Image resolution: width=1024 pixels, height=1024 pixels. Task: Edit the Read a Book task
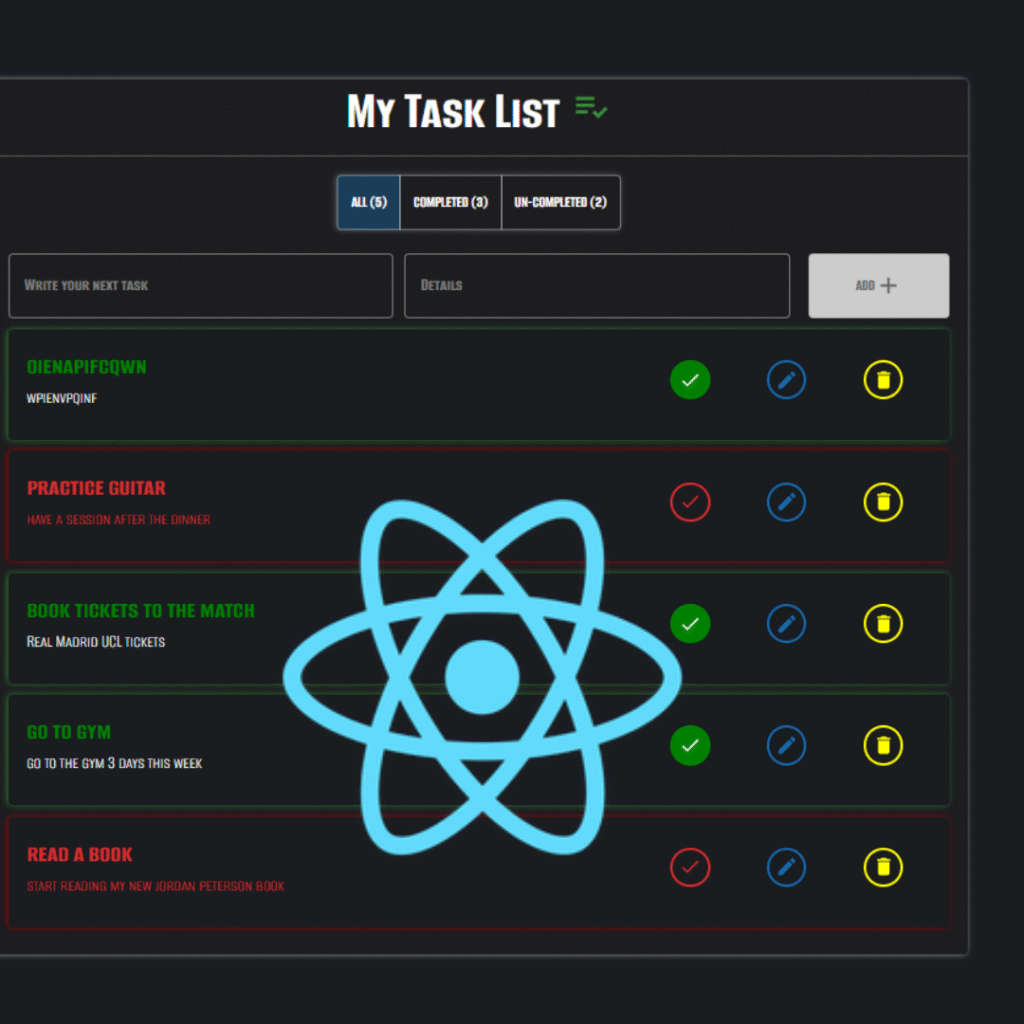coord(786,867)
